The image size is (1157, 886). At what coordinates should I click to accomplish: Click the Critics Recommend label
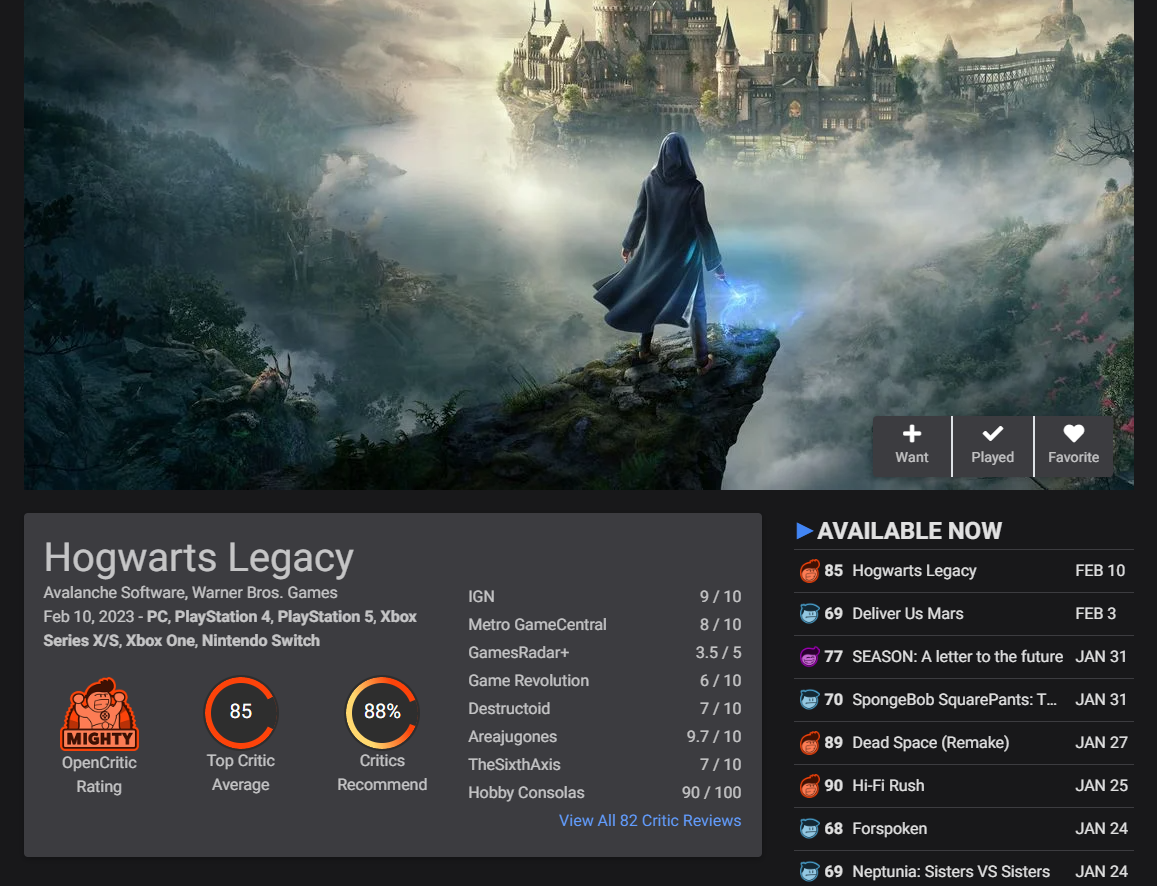point(382,772)
